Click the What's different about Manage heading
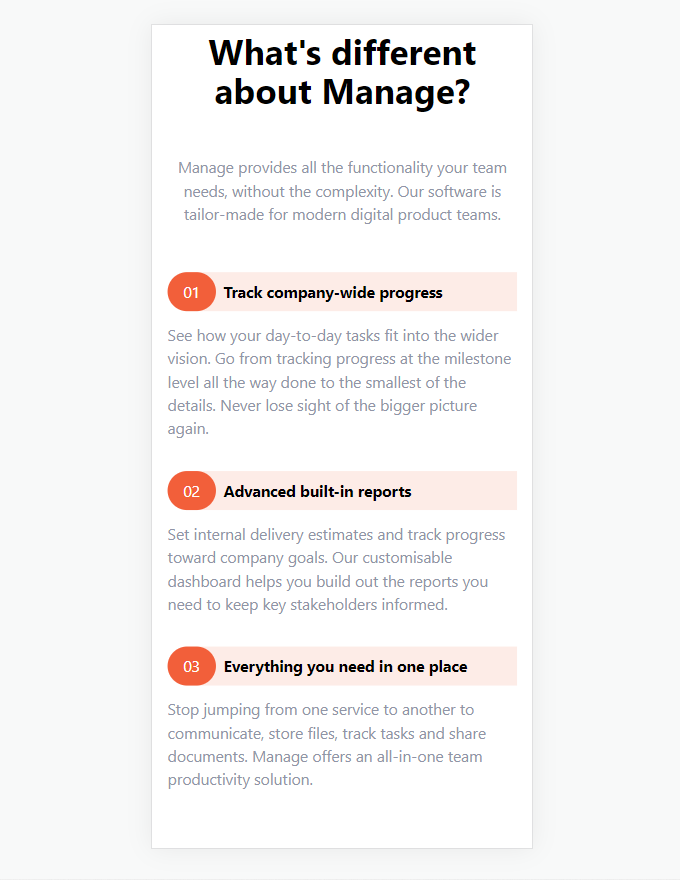This screenshot has height=880, width=680. pos(341,72)
